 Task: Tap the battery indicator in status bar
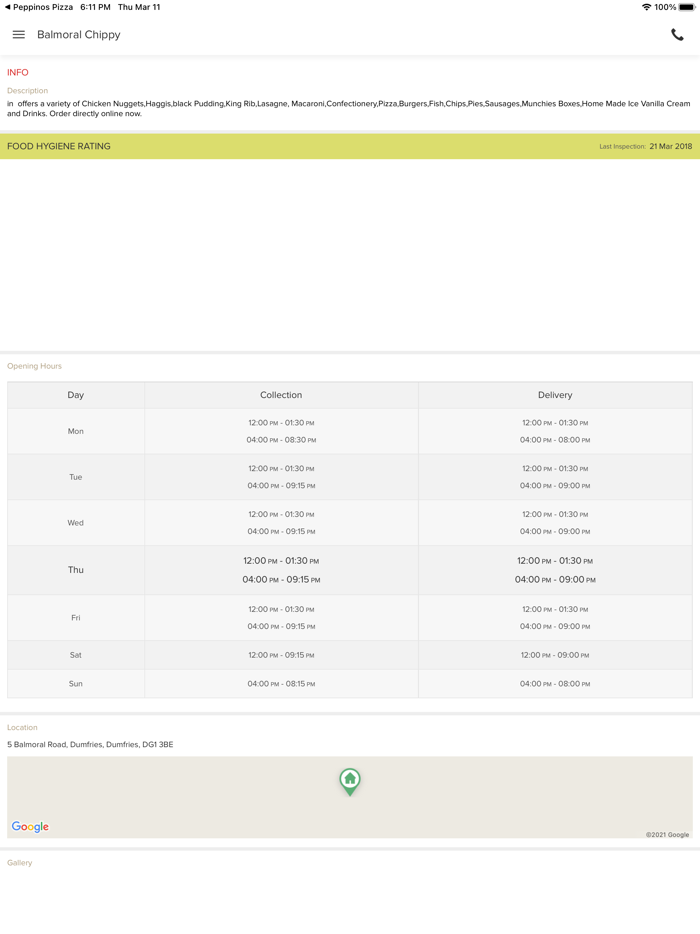(x=687, y=7)
